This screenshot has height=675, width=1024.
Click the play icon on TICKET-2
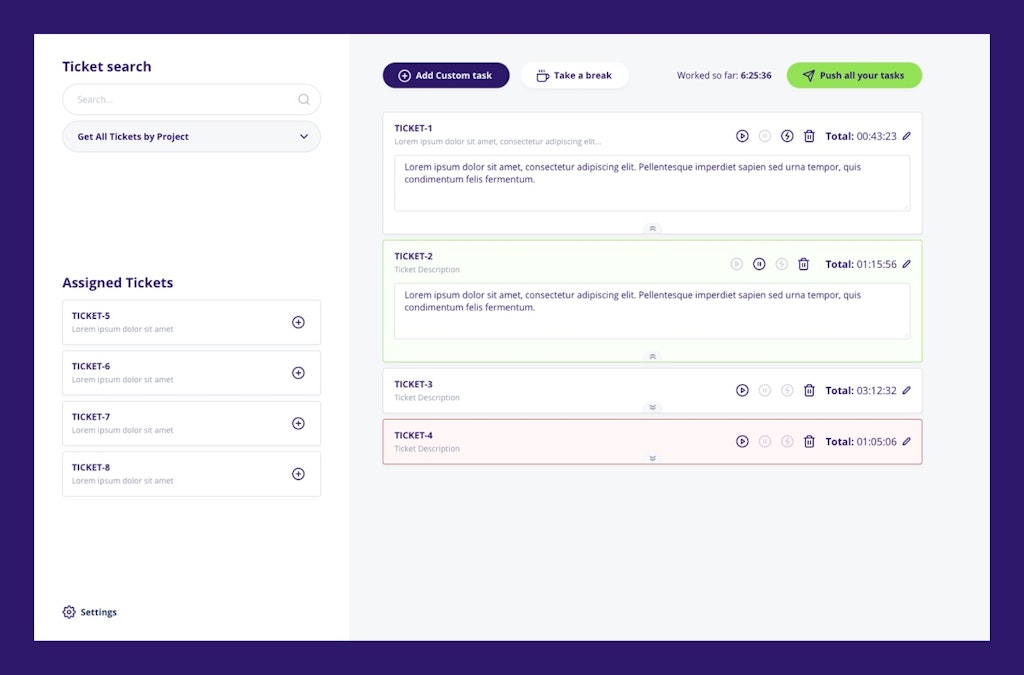coord(737,264)
